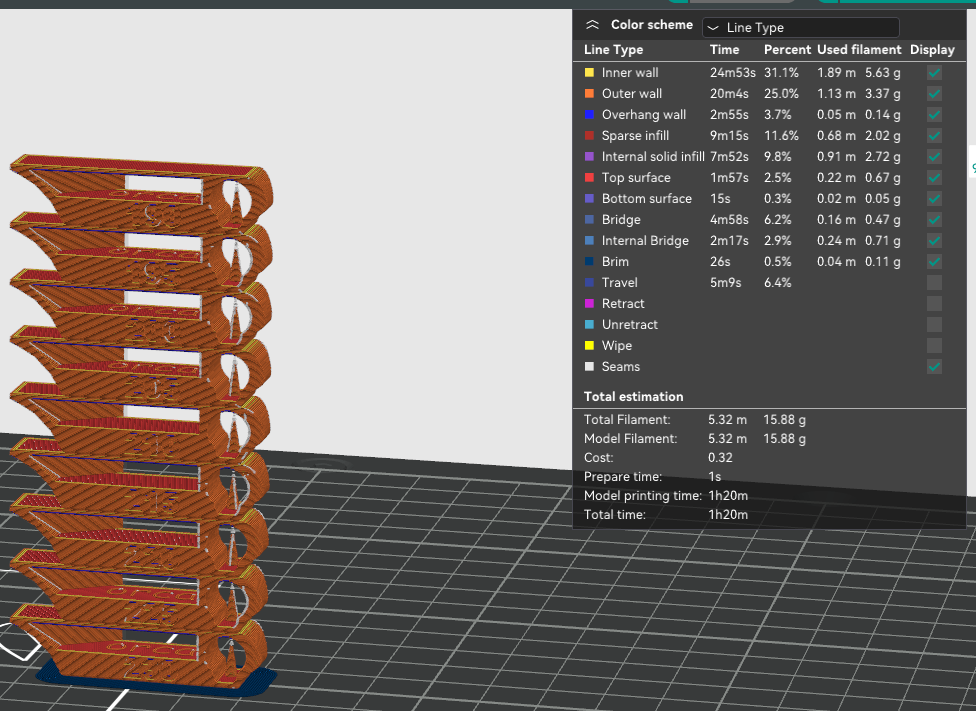The width and height of the screenshot is (976, 711).
Task: Toggle Internal solid infill display checkbox
Action: (x=934, y=157)
